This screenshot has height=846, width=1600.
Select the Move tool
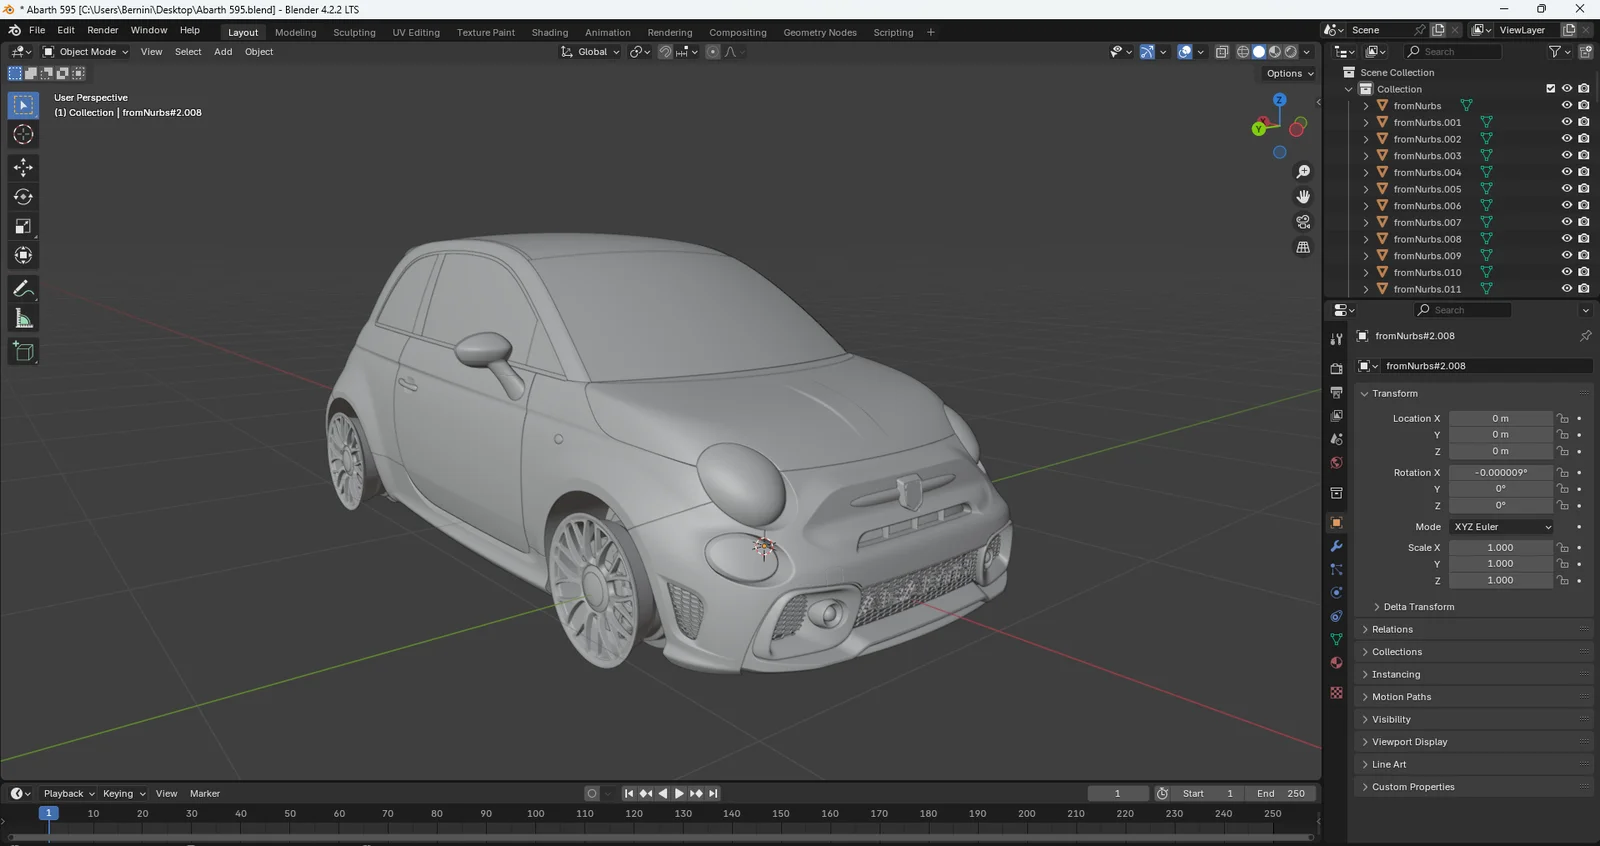pos(23,167)
